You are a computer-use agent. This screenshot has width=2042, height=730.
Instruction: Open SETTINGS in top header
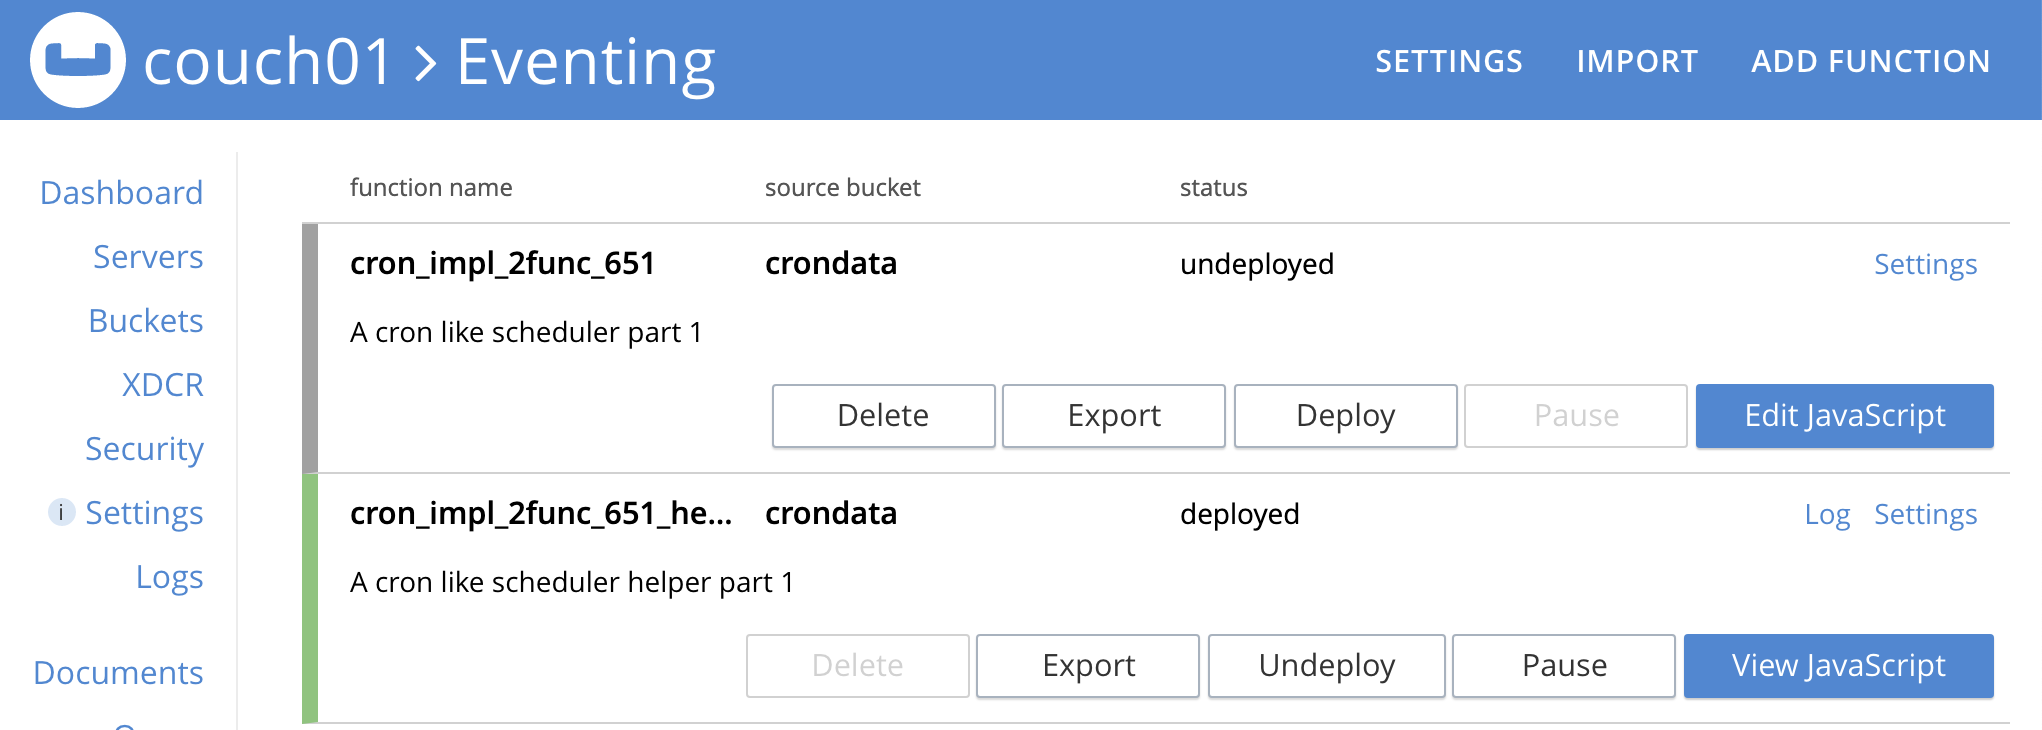tap(1449, 61)
